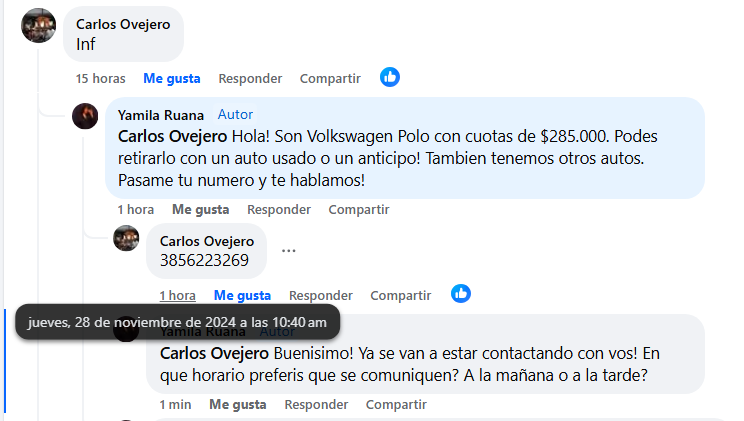Viewport: 744px width, 421px height.
Task: Click the bold 'Carlos Ovejero' mention in the 'Buenisimo' reply
Action: [x=214, y=353]
